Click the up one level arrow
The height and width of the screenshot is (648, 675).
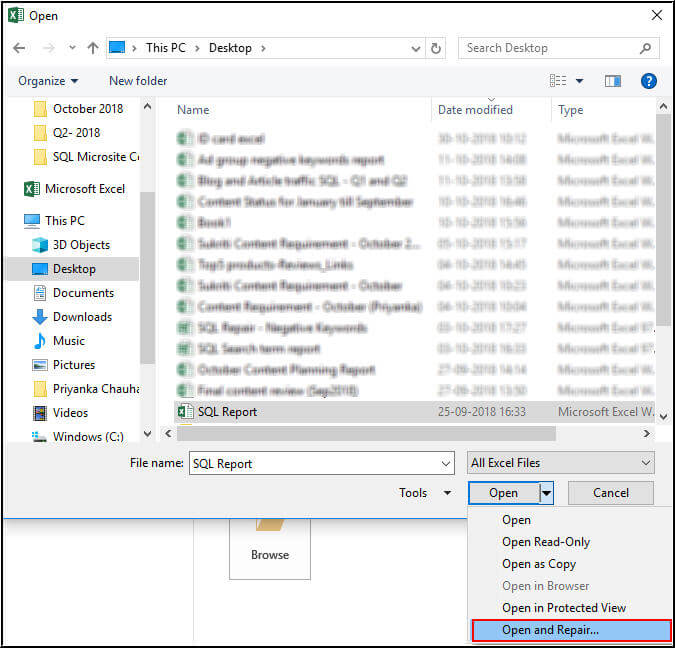click(93, 48)
